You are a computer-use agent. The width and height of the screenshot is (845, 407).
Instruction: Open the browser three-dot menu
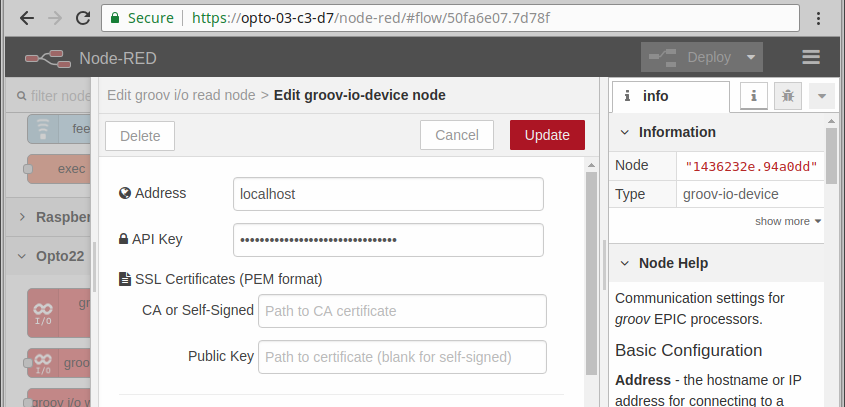click(818, 18)
